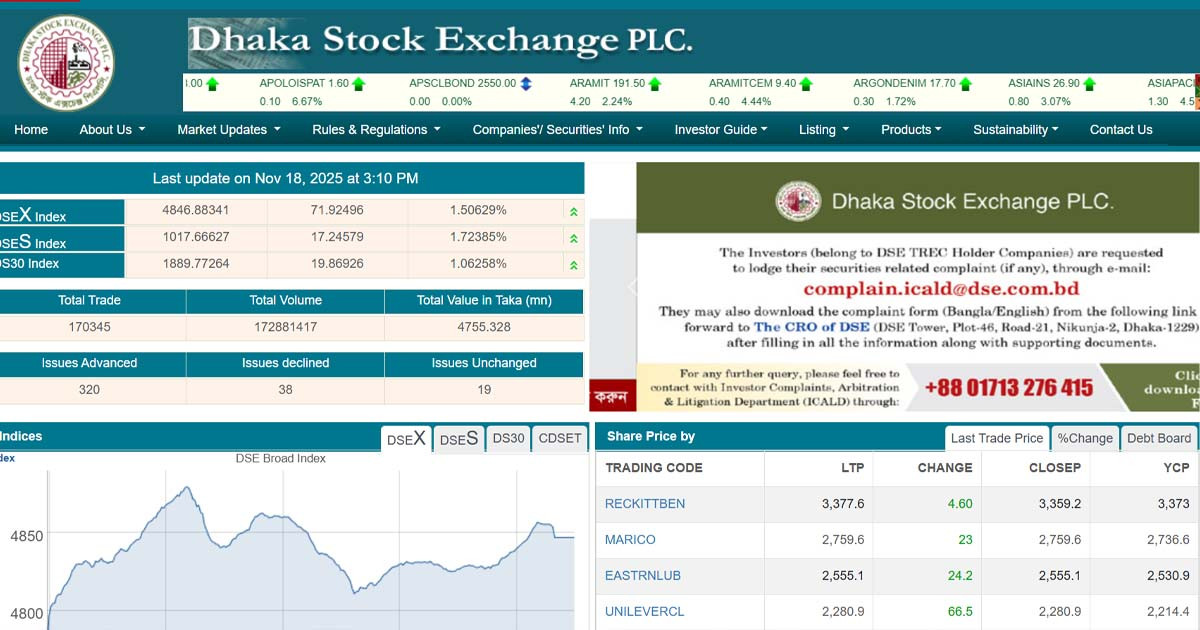Open the Debt Board tab

pos(1158,438)
